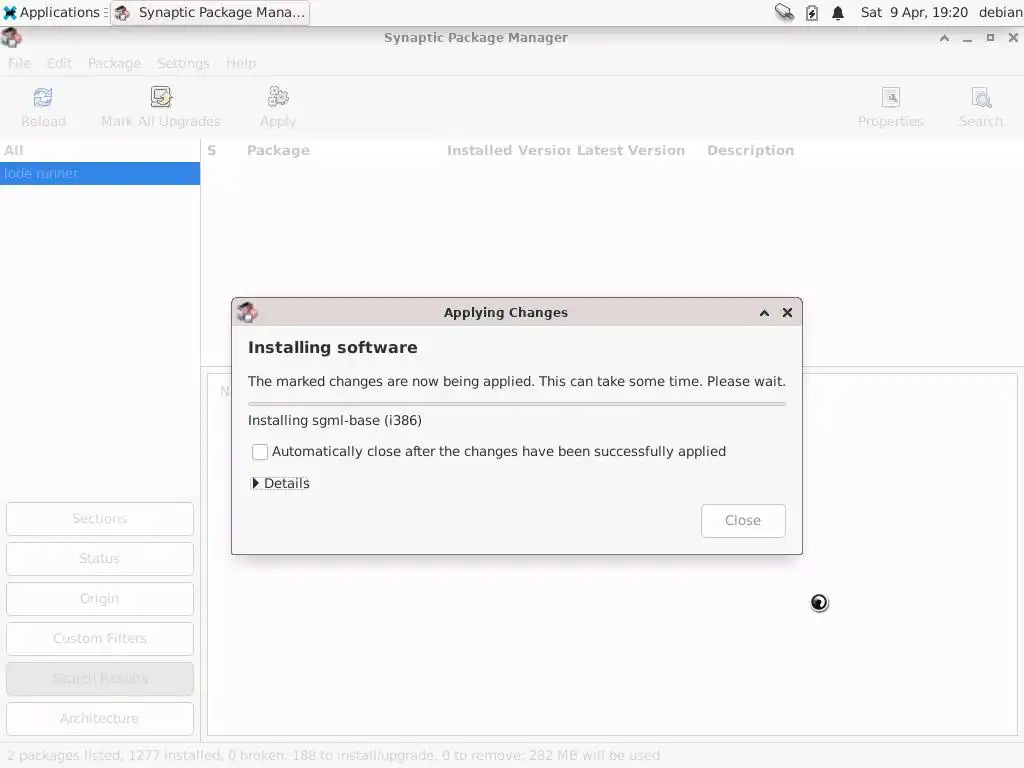Screen dimensions: 1024x768
Task: Close the Applying Changes dialog via X
Action: click(788, 313)
